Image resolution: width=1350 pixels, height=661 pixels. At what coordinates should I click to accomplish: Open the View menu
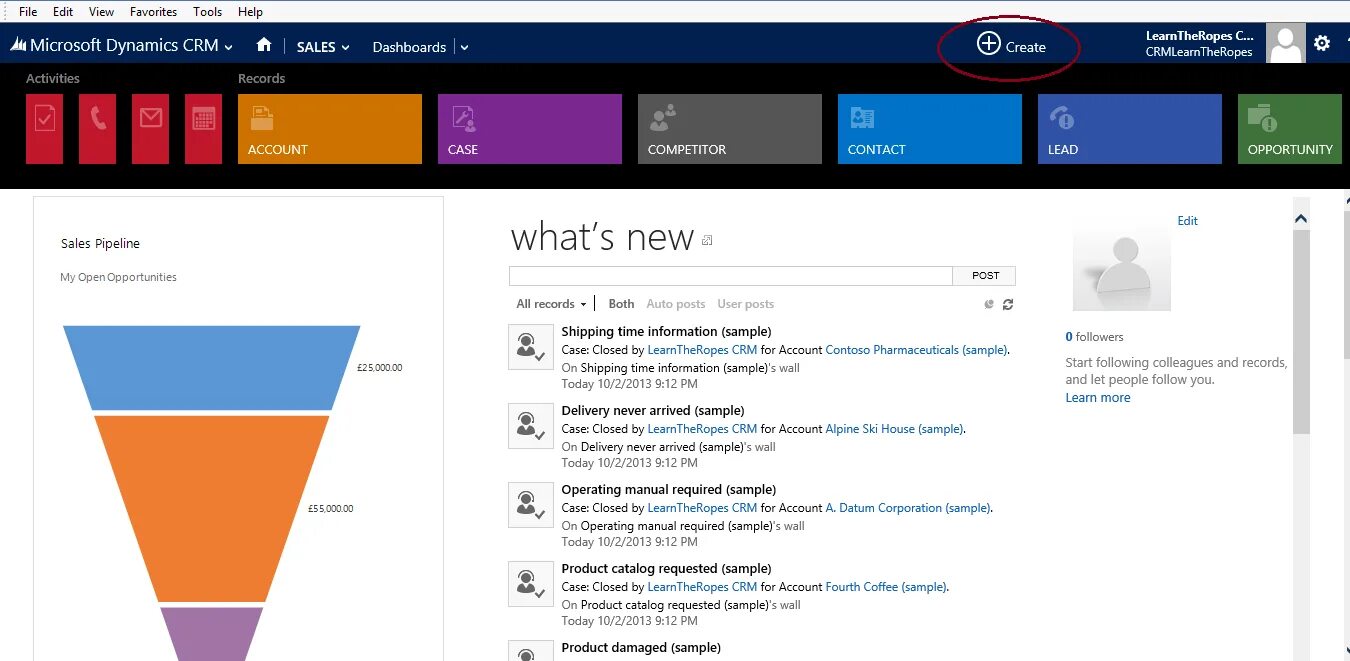pos(101,12)
